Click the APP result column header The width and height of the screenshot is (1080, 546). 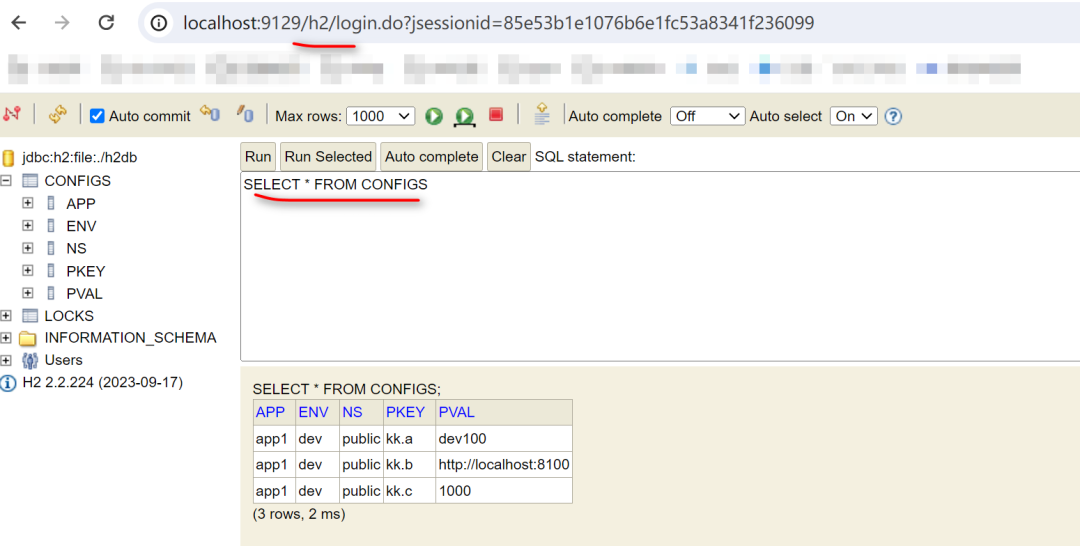click(270, 412)
